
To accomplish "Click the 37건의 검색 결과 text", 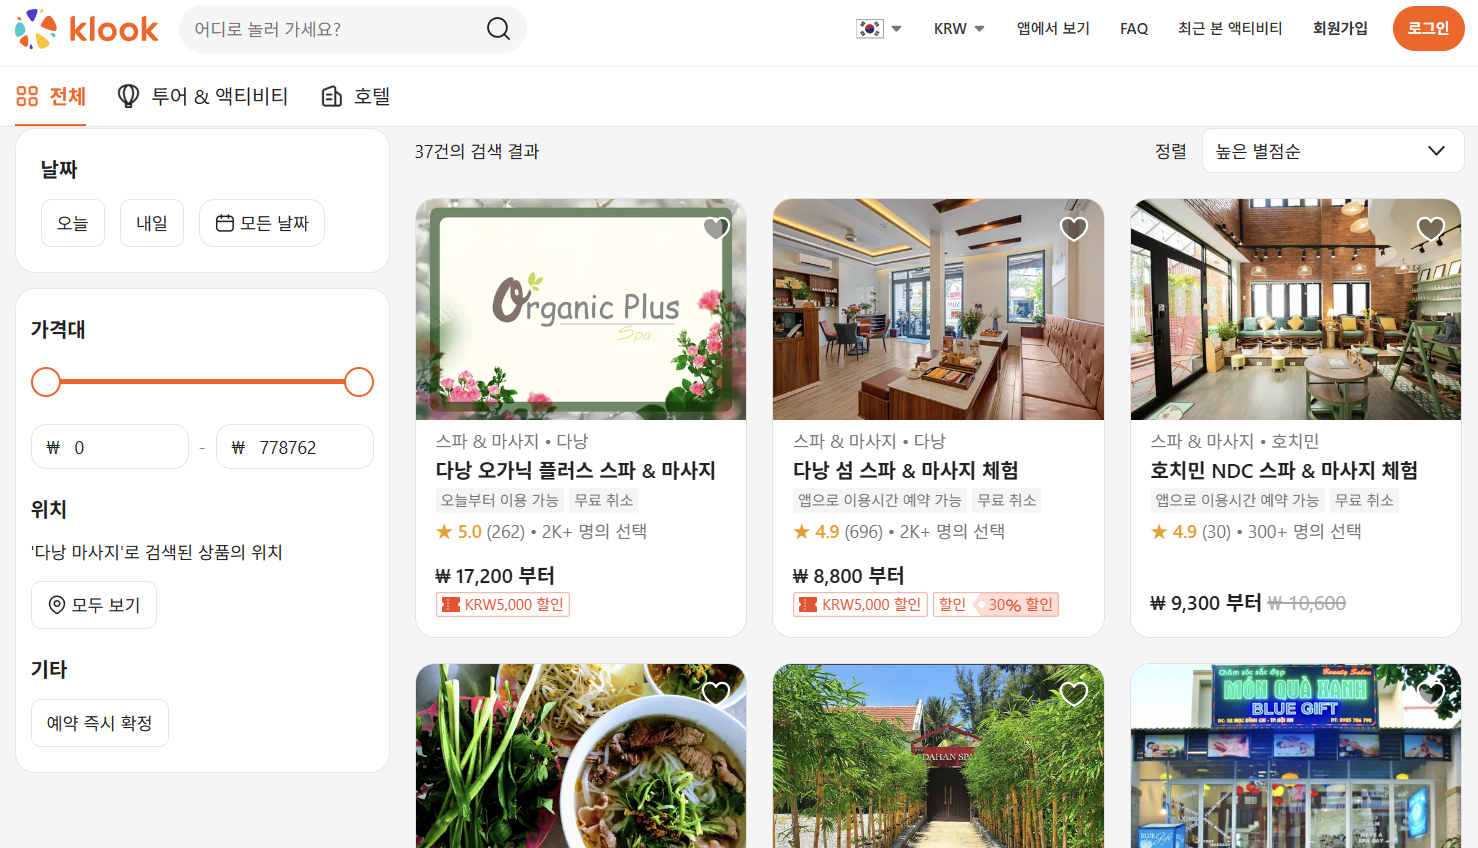I will (x=477, y=151).
